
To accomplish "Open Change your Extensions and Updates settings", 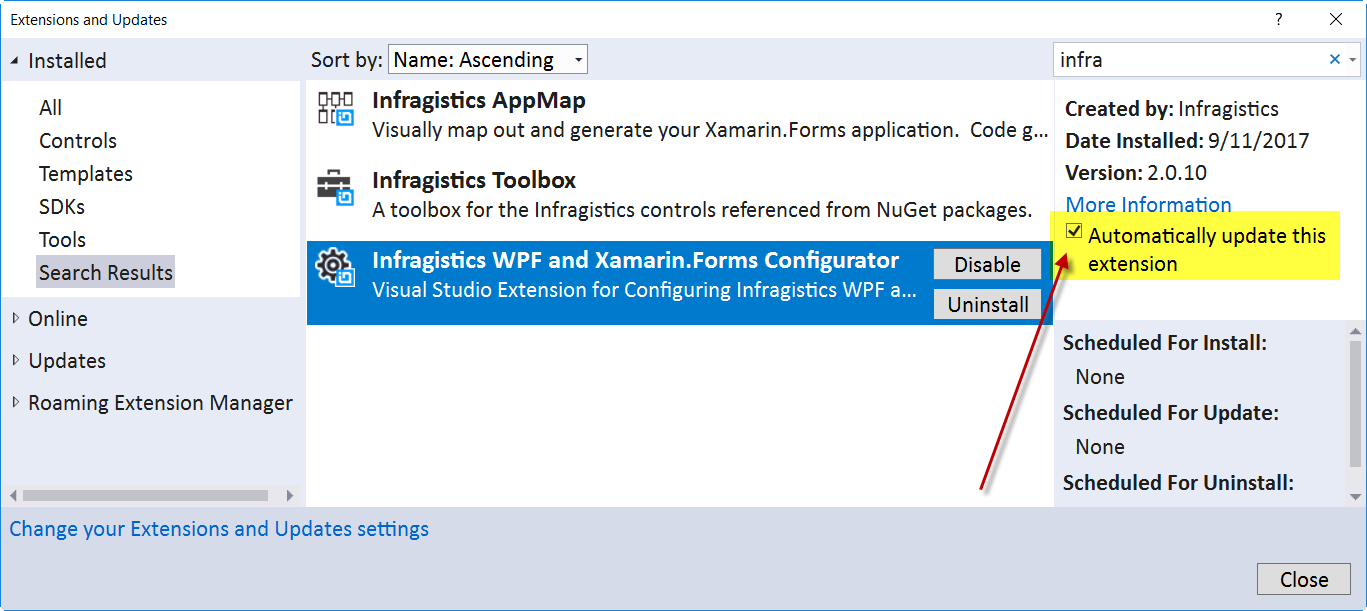I will point(219,529).
